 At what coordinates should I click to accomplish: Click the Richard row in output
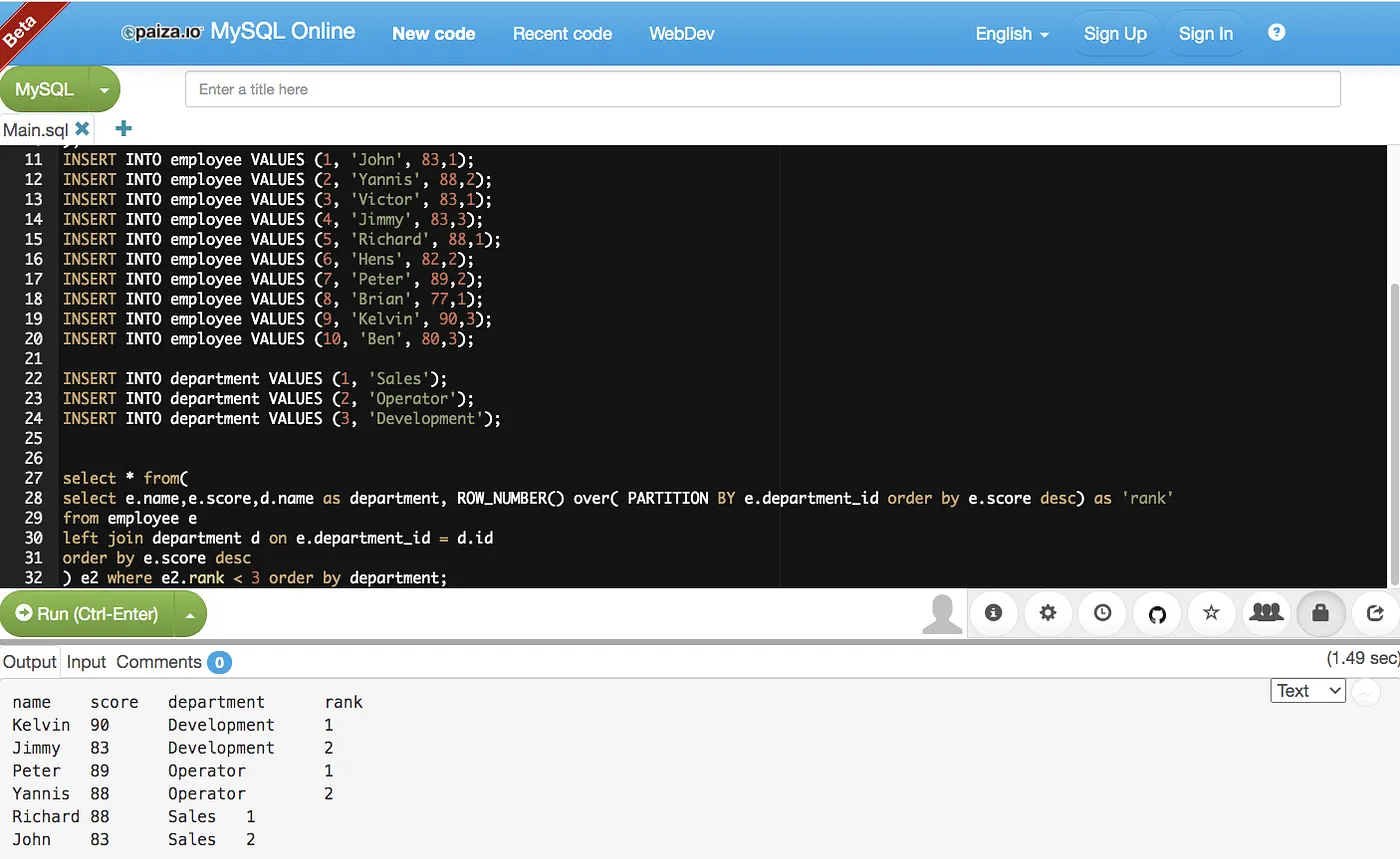coord(133,816)
